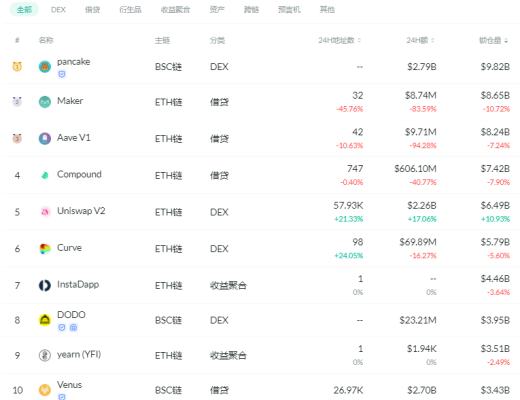Click the BSC链 chain in DODO row
Viewport: 520px width, 400px height.
coord(168,320)
